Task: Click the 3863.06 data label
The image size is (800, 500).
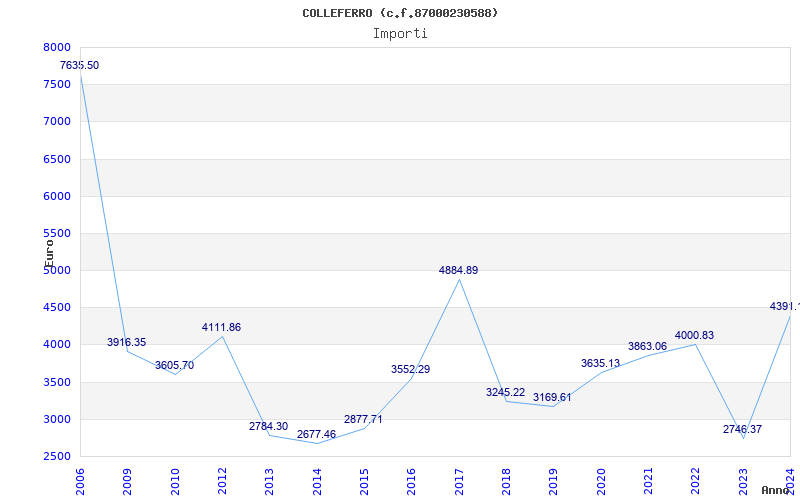Action: (x=647, y=346)
